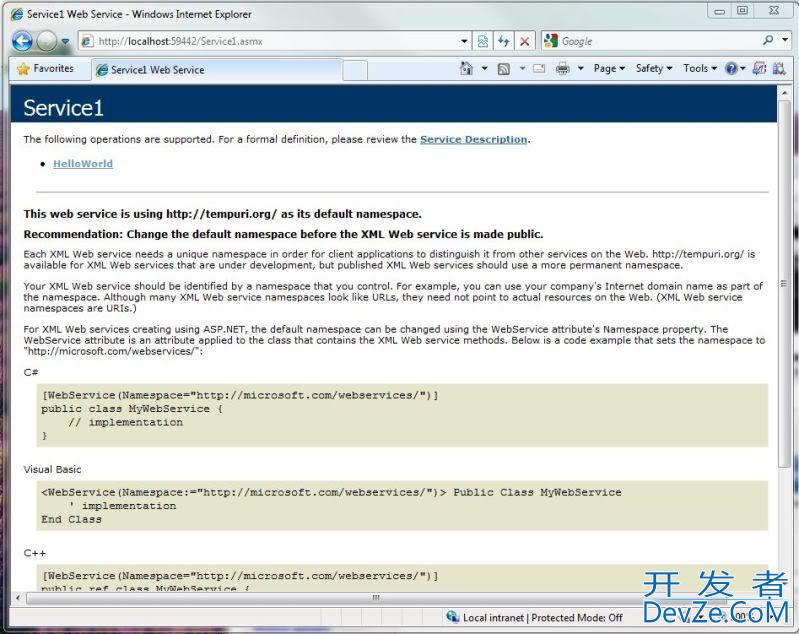Click the grayed Forward navigation button
The width and height of the screenshot is (799, 634).
point(47,41)
